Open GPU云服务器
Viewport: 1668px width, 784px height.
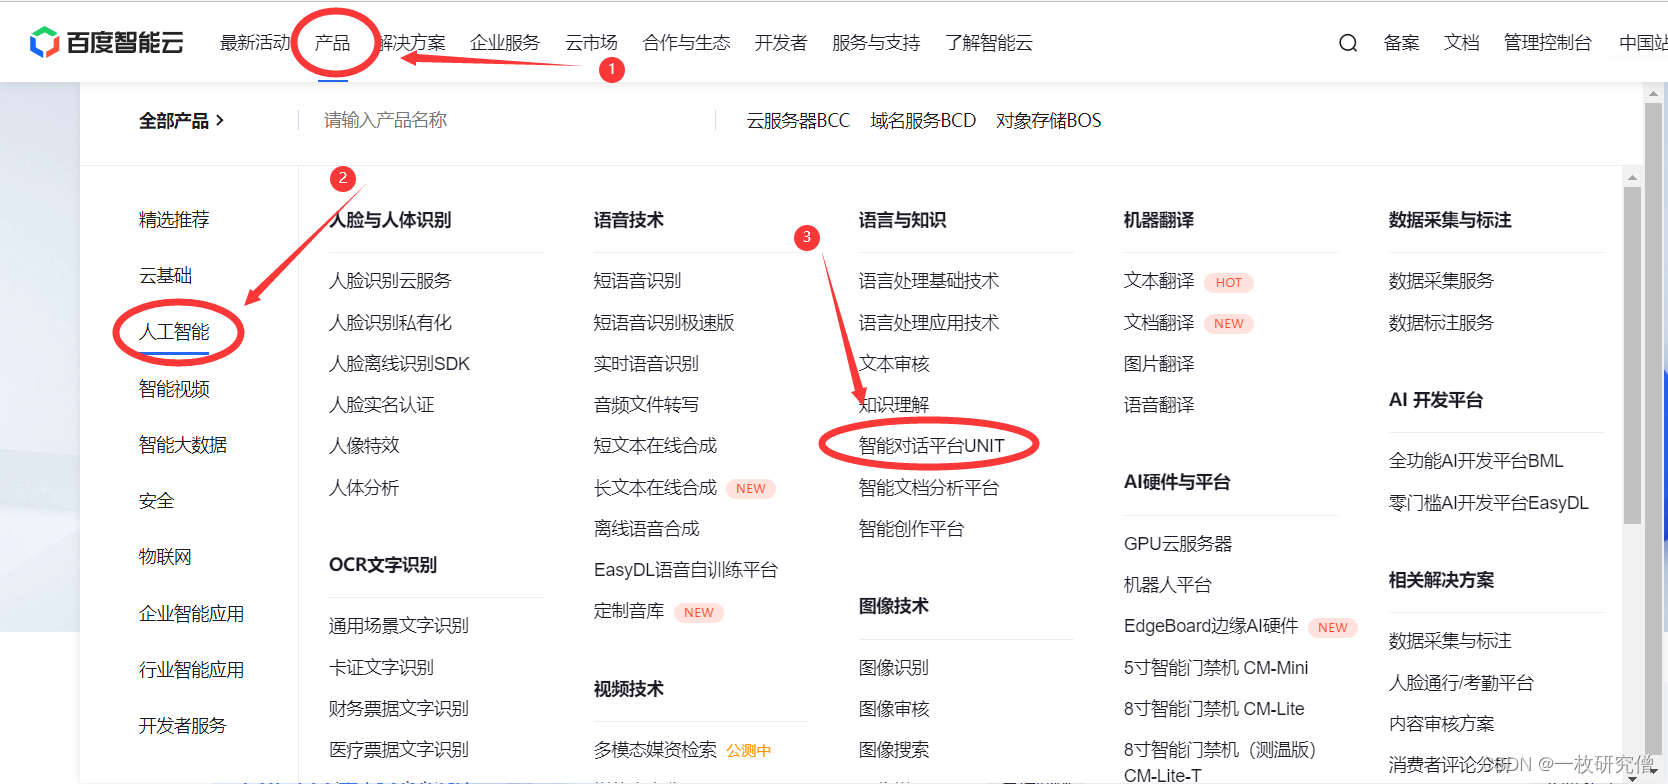point(1178,544)
